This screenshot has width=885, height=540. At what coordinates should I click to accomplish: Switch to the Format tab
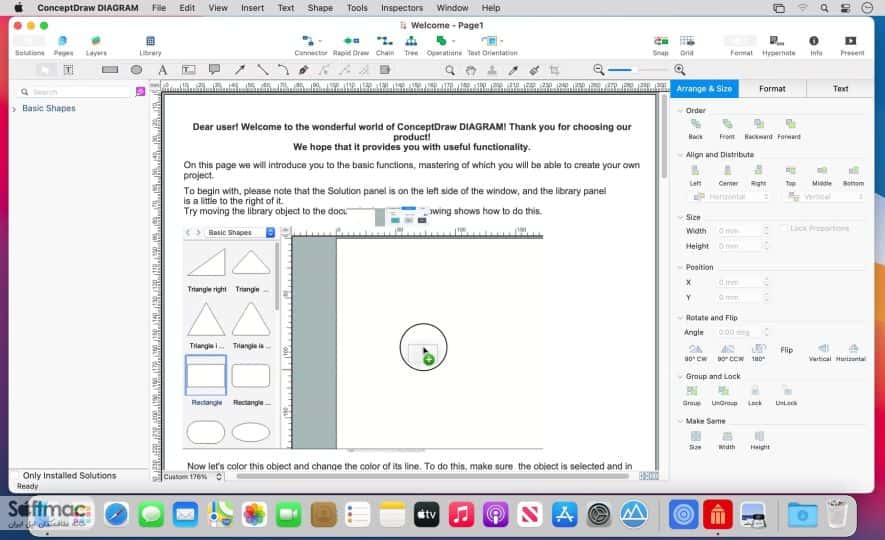pos(772,89)
